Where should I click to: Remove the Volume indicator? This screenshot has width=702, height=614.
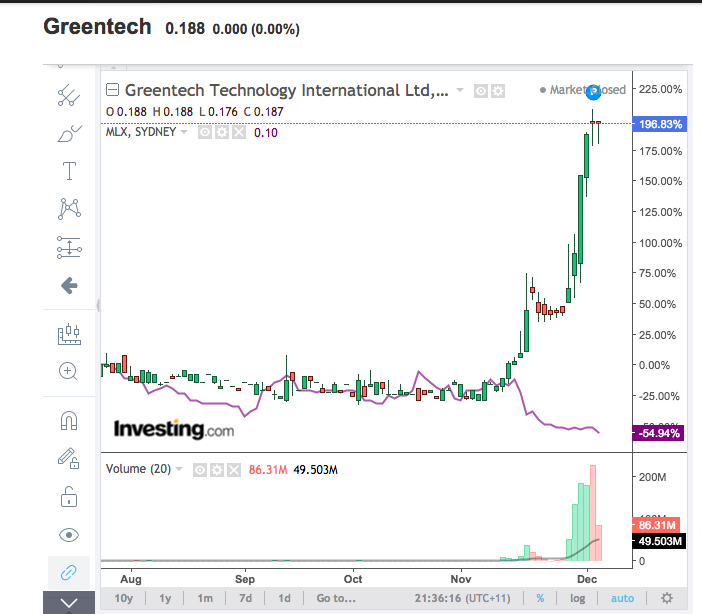tap(234, 470)
